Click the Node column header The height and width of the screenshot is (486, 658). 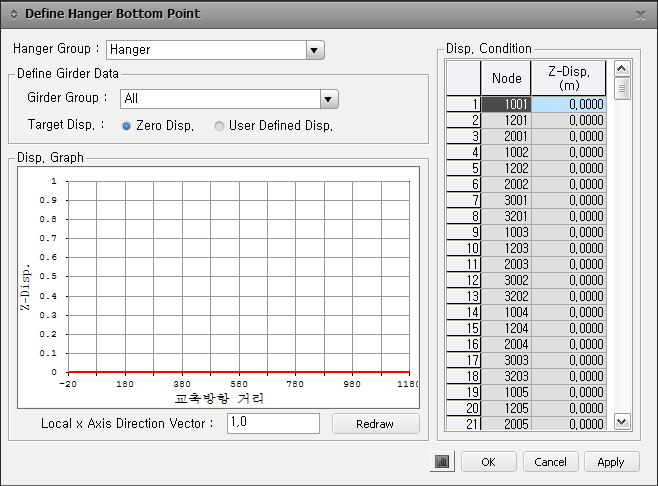(506, 78)
